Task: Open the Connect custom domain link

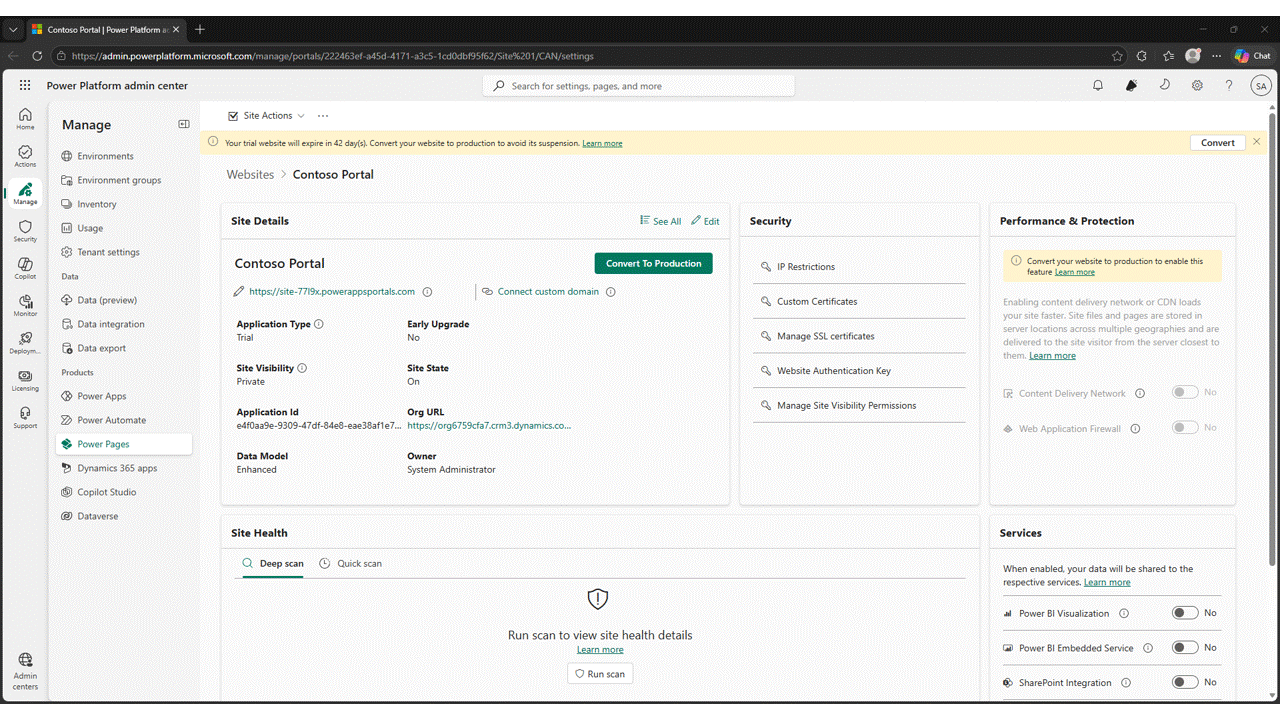Action: click(x=548, y=292)
